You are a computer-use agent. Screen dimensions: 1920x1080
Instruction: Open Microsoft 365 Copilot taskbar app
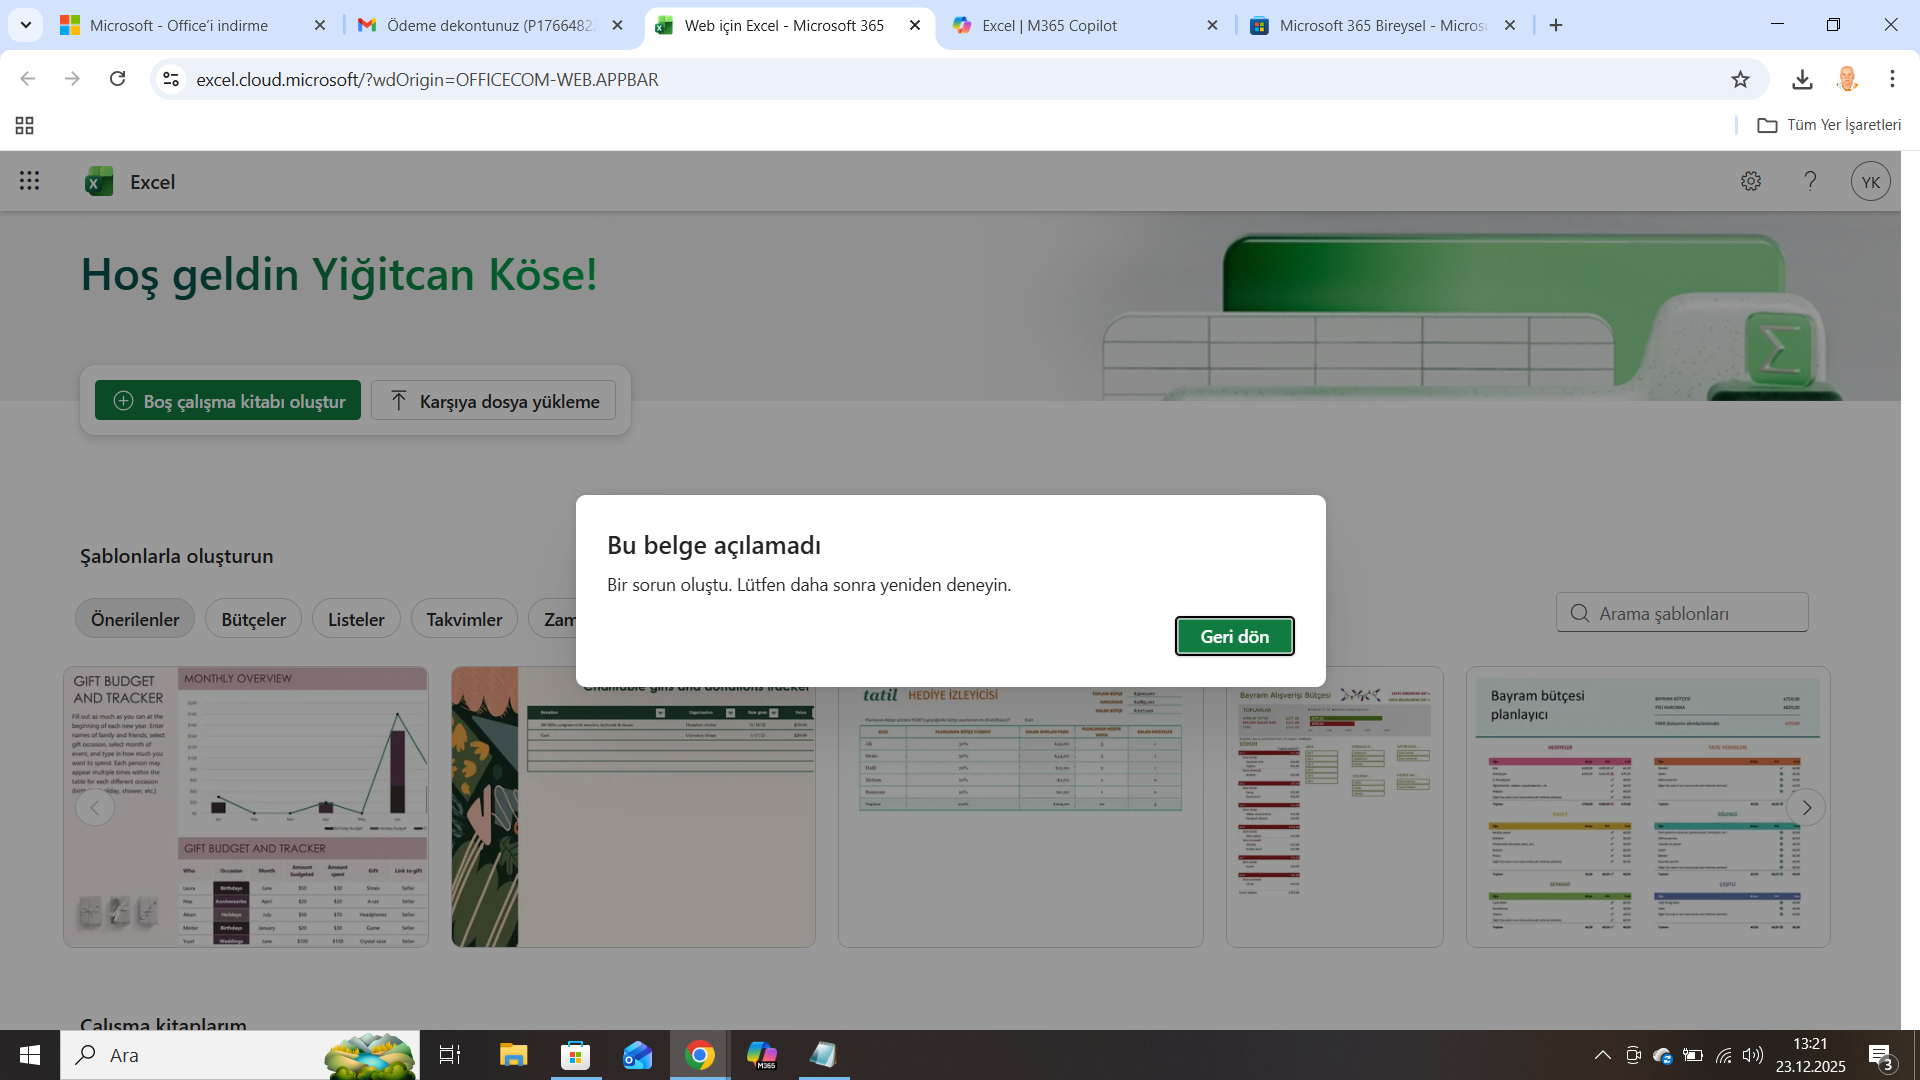point(761,1055)
